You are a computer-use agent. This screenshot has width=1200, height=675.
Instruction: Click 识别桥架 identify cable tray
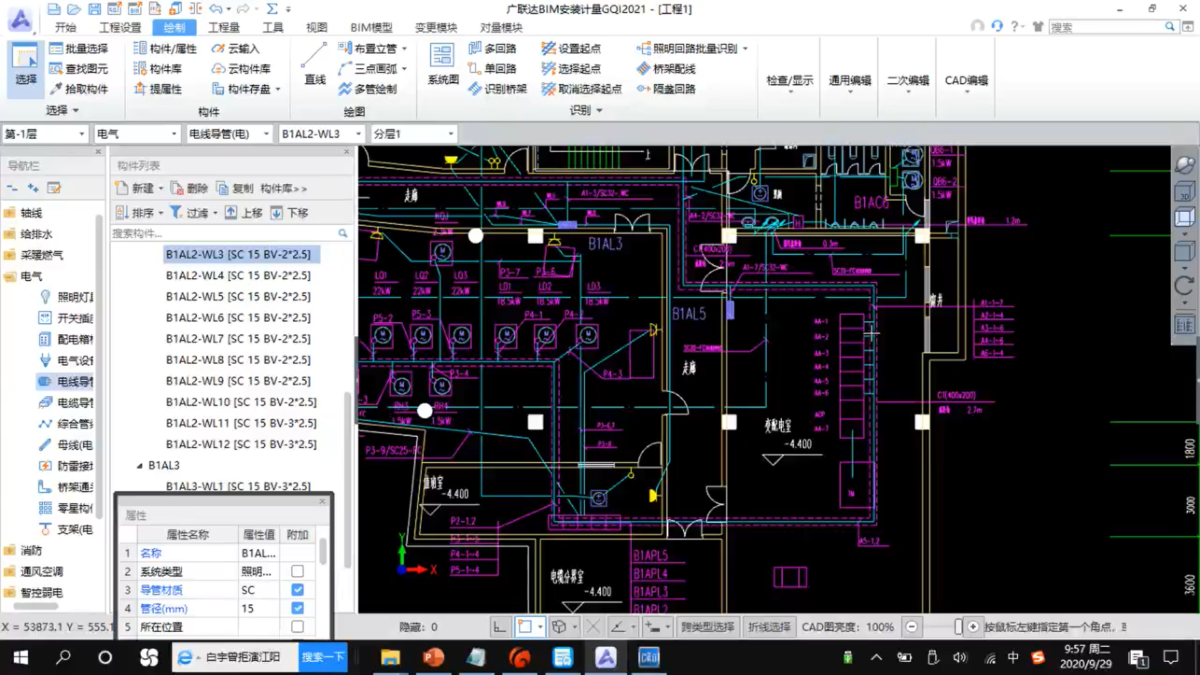click(497, 89)
